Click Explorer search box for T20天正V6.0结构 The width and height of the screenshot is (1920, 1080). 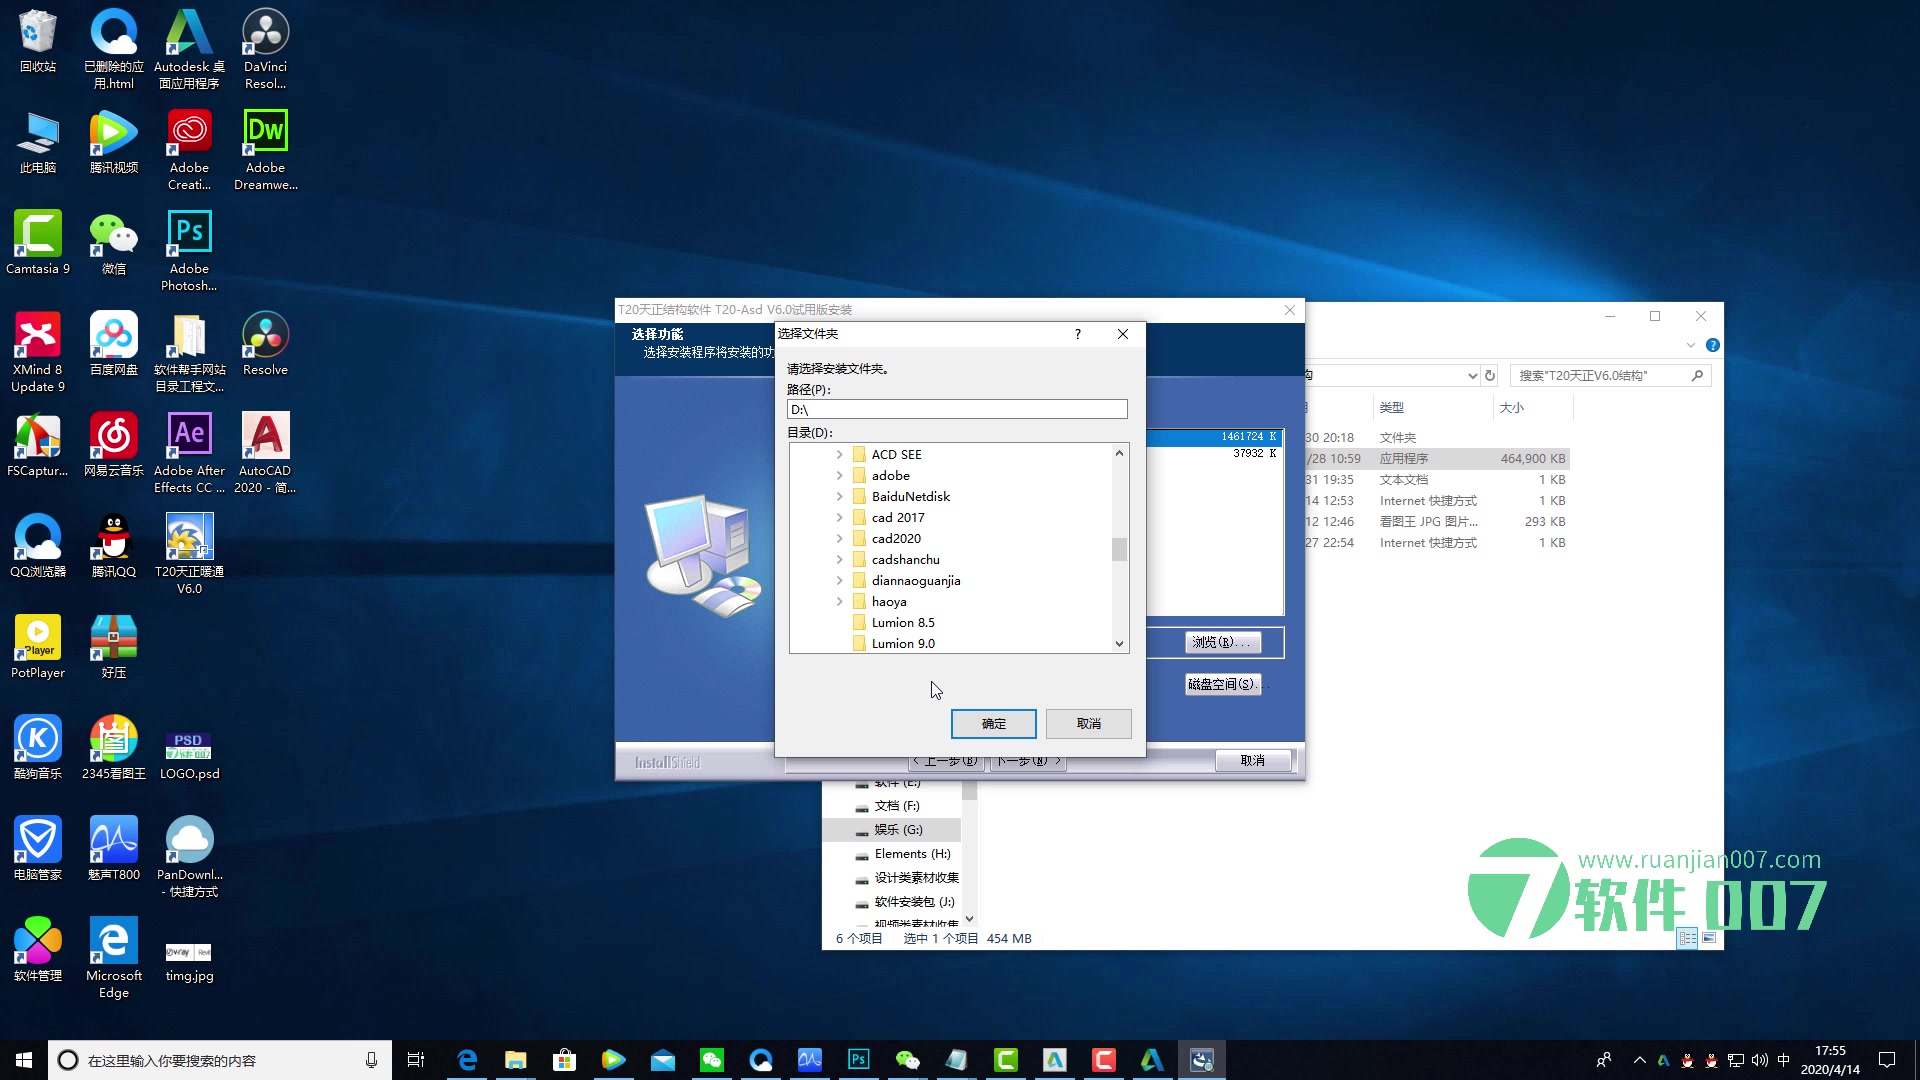pyautogui.click(x=1610, y=376)
